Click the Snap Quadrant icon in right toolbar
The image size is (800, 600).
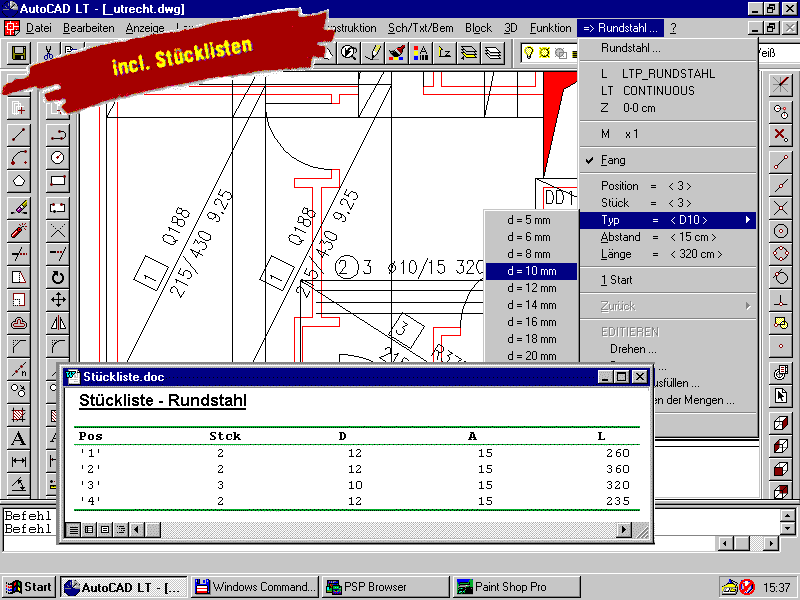coord(781,254)
